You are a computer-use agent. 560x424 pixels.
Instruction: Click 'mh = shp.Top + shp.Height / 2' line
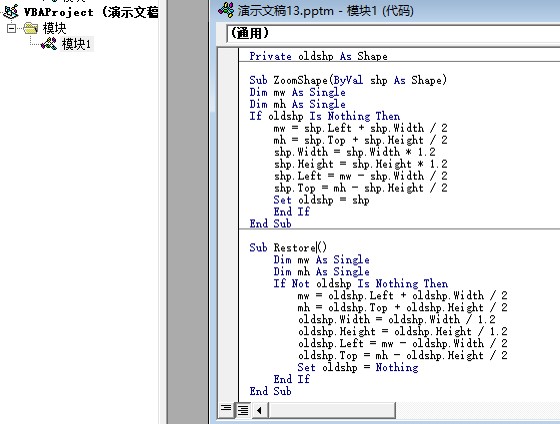tap(361, 140)
